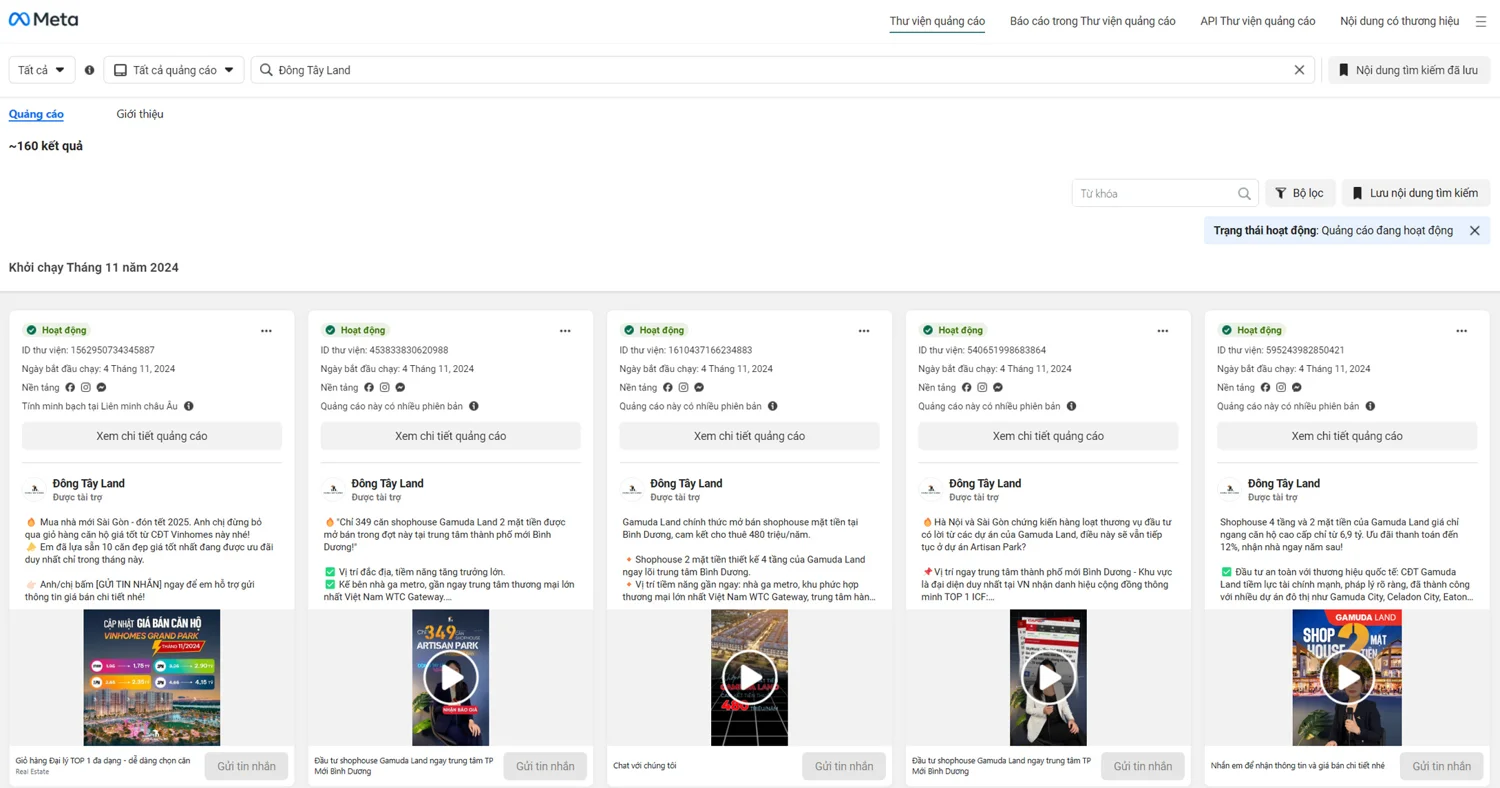Open Nội dung tìm kiếm đã lưu
The image size is (1500, 788).
coord(1409,70)
